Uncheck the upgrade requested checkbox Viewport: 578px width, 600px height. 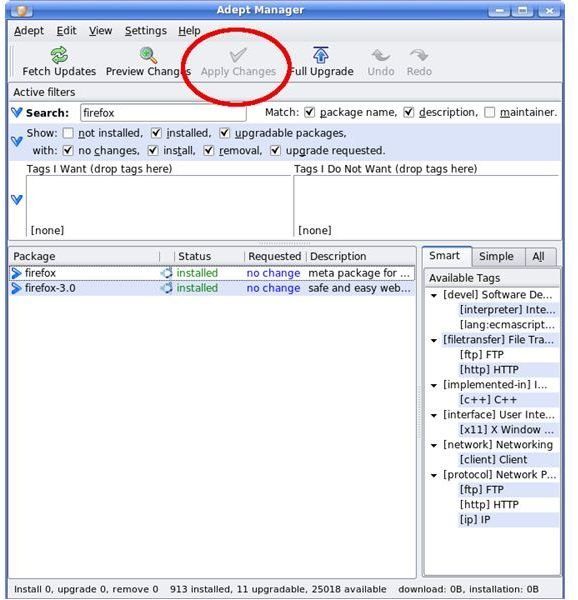(x=275, y=150)
